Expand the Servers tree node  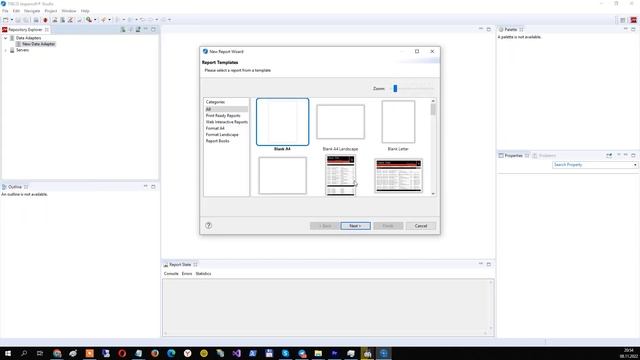(6, 50)
